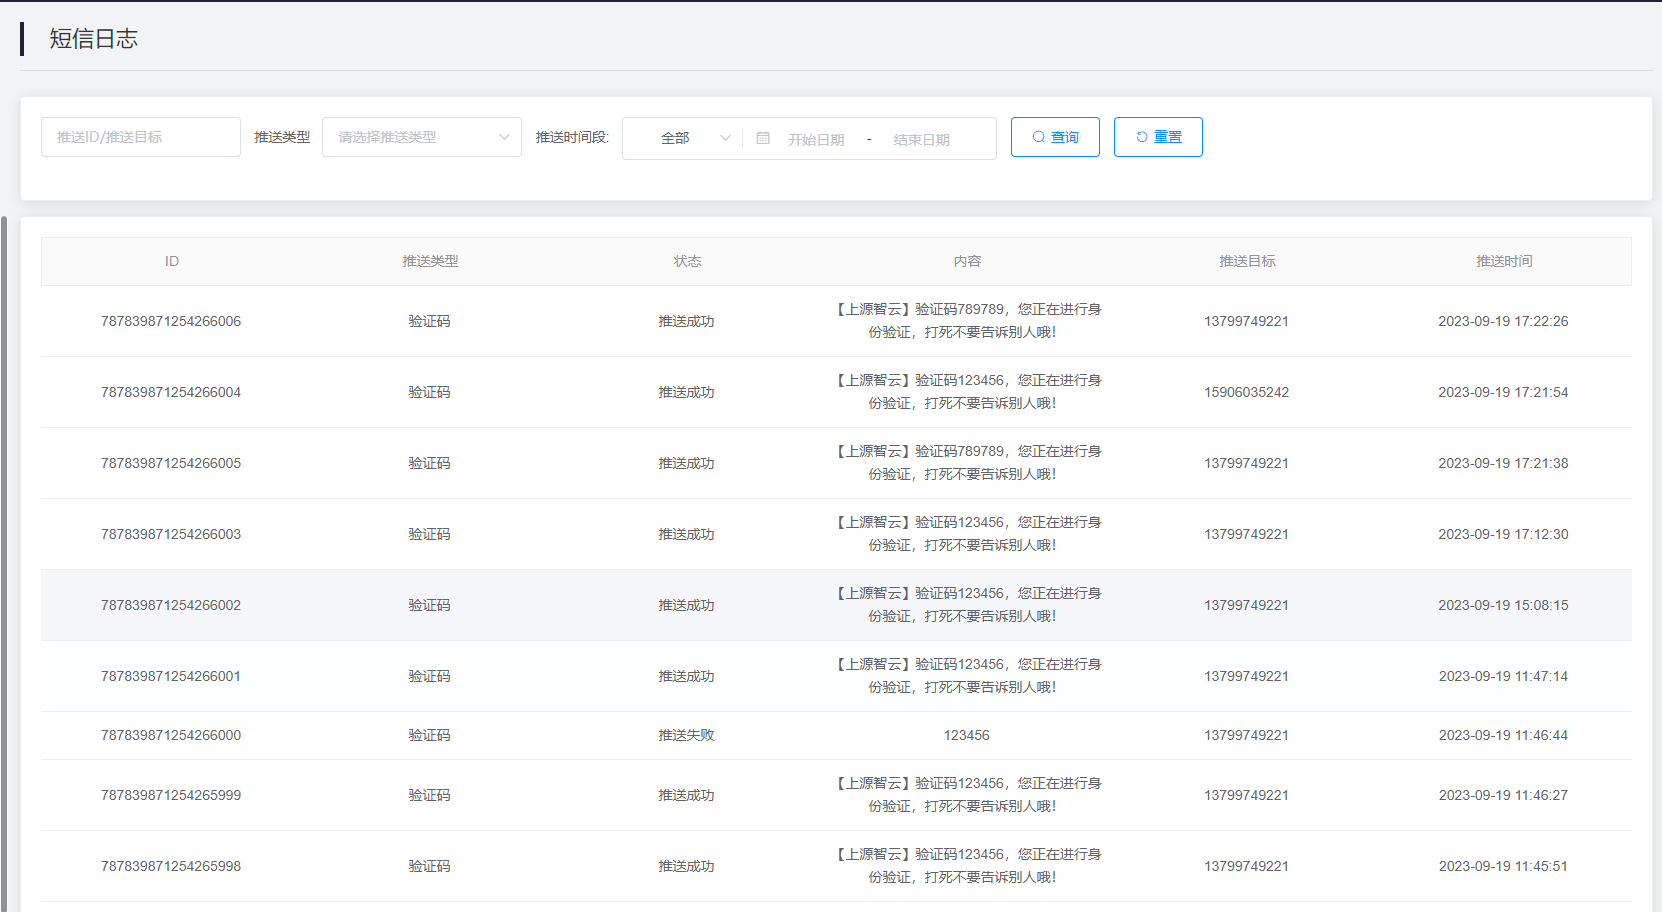Click the 内容 column header
This screenshot has height=912, width=1662.
pyautogui.click(x=967, y=261)
